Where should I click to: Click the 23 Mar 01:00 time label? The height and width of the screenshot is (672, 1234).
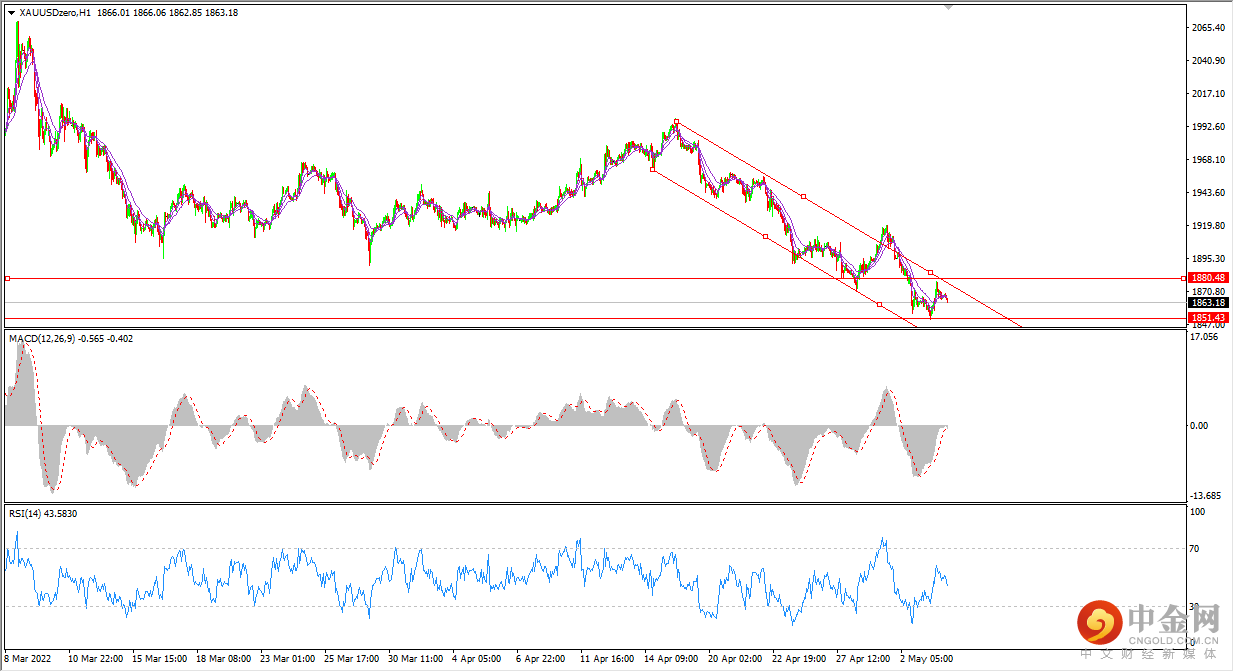pos(288,660)
